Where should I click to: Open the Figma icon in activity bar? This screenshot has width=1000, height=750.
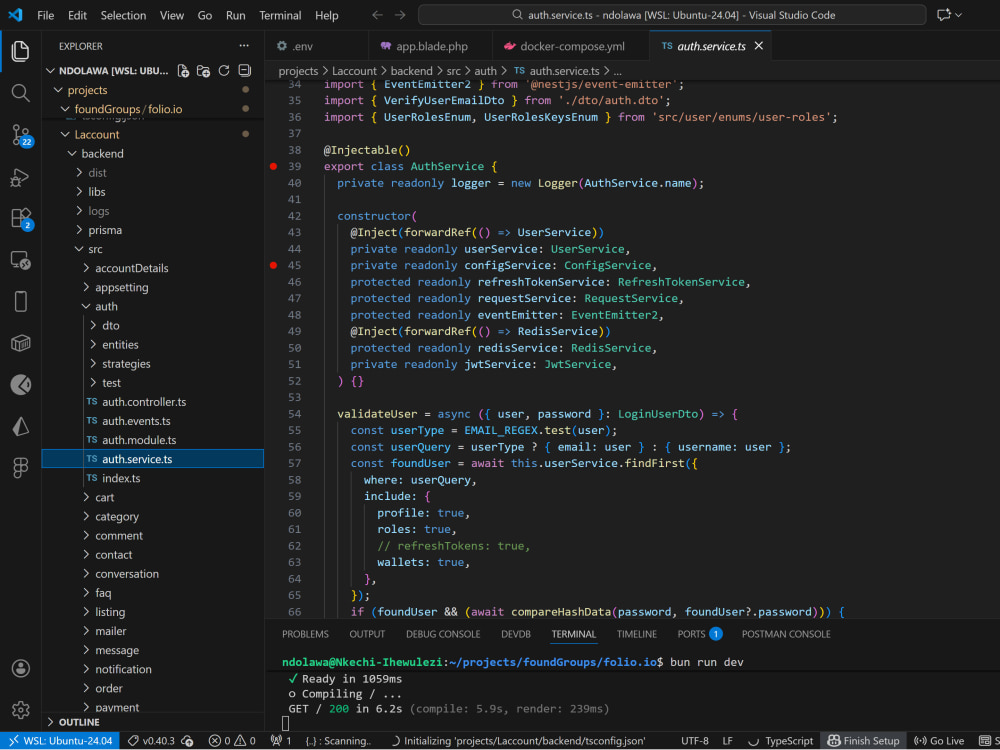coord(20,467)
